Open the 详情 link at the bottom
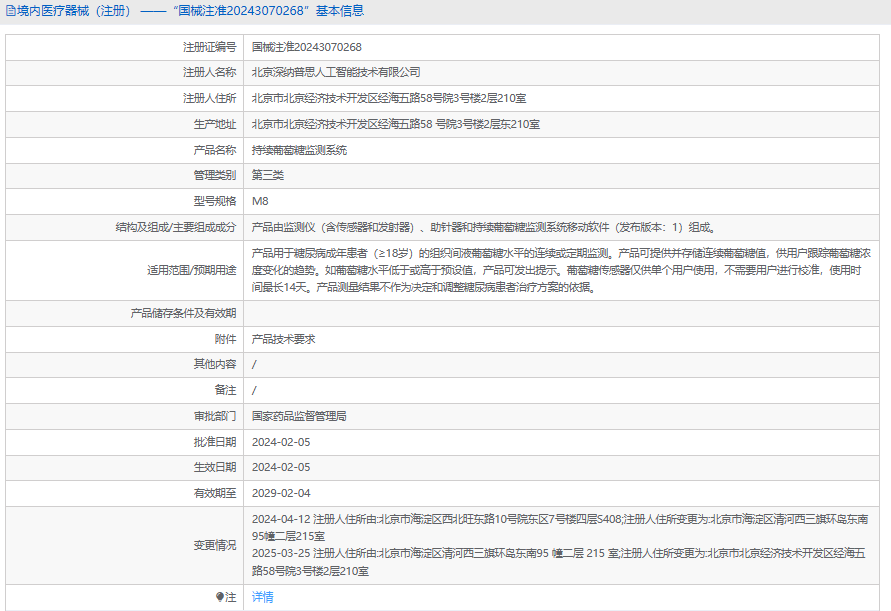This screenshot has height=611, width=891. (x=262, y=597)
